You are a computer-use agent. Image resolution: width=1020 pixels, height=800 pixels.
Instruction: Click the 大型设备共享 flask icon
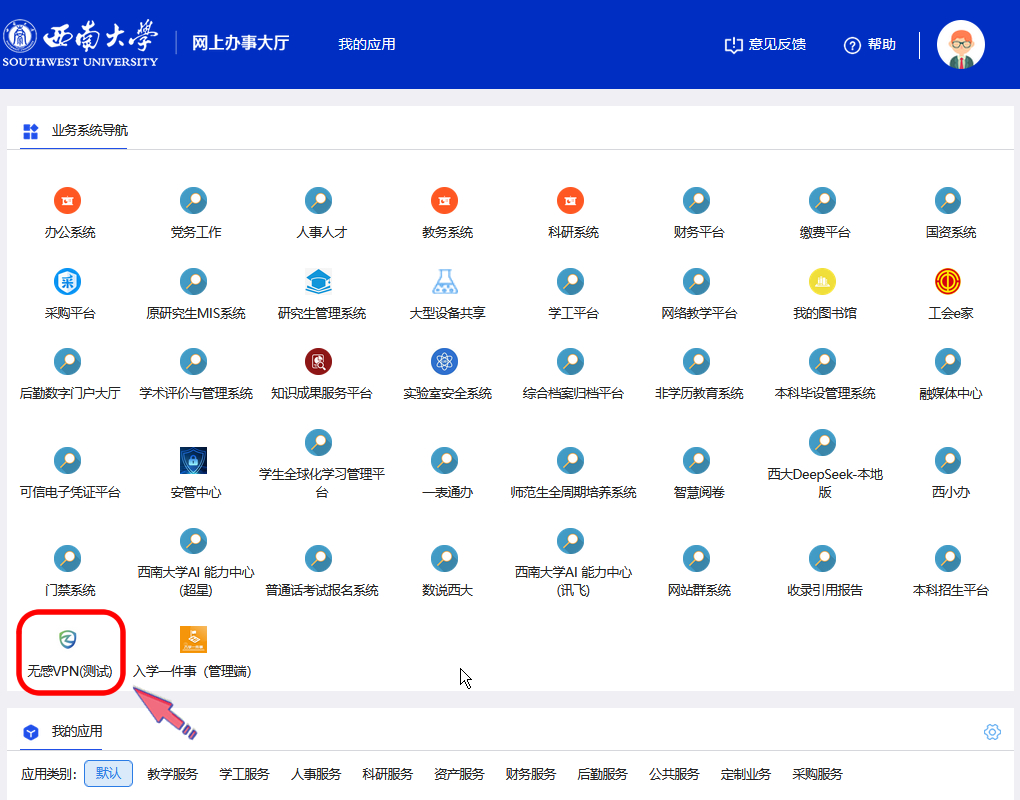click(445, 282)
